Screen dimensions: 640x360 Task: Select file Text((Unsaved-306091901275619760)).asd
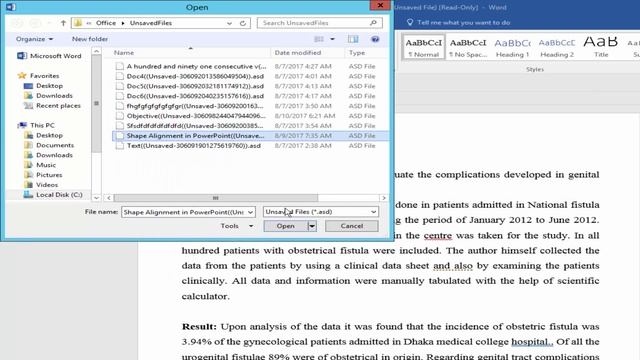[250, 146]
